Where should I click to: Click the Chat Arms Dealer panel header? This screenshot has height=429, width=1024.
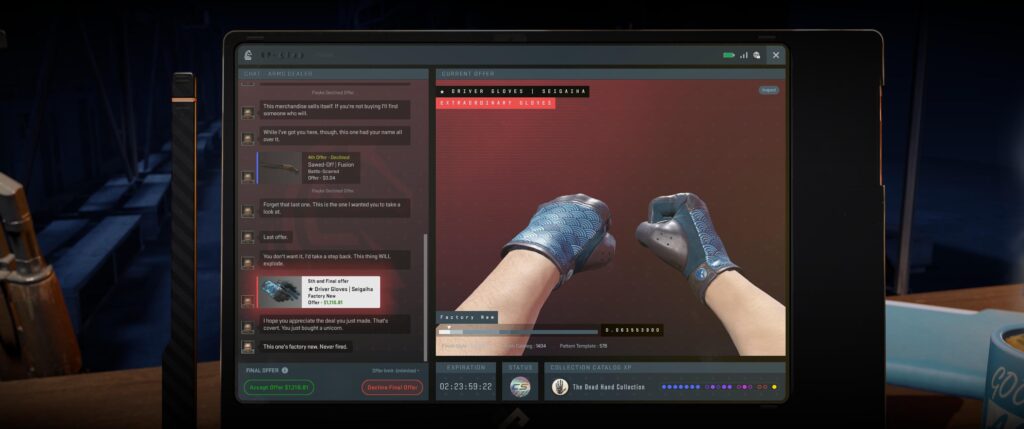coord(334,74)
